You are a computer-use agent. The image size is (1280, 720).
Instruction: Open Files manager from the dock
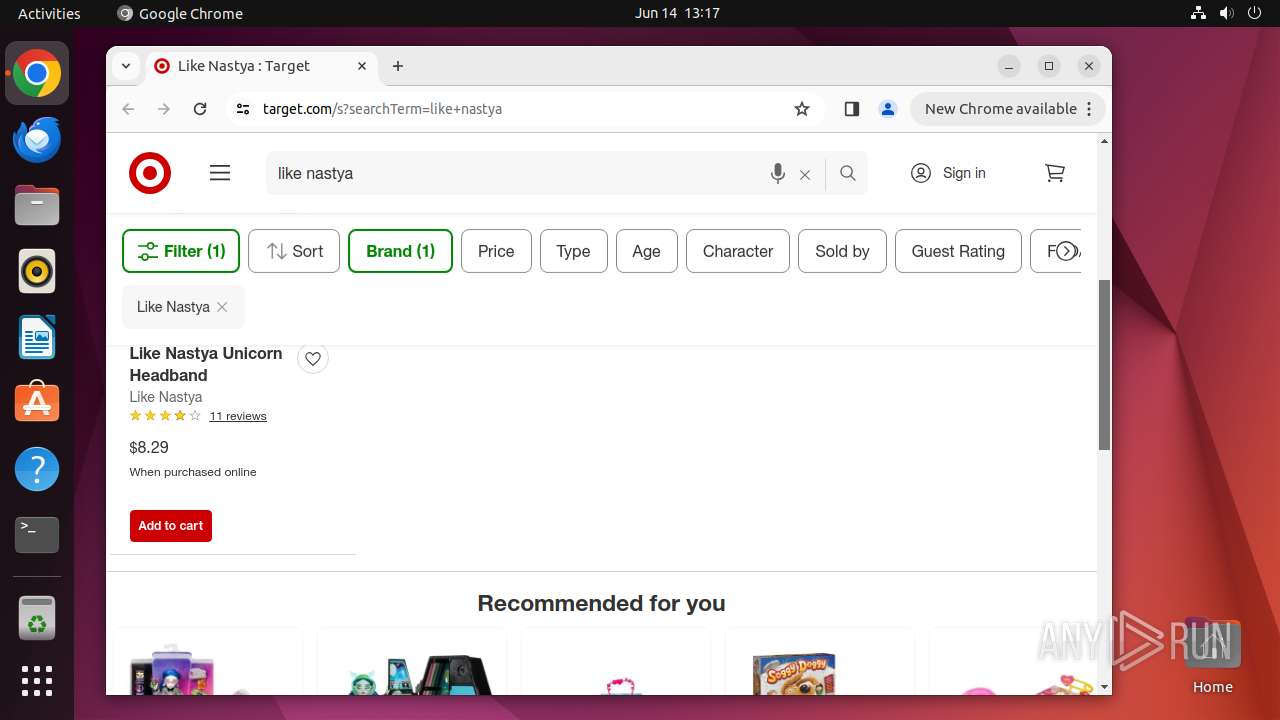click(x=37, y=206)
